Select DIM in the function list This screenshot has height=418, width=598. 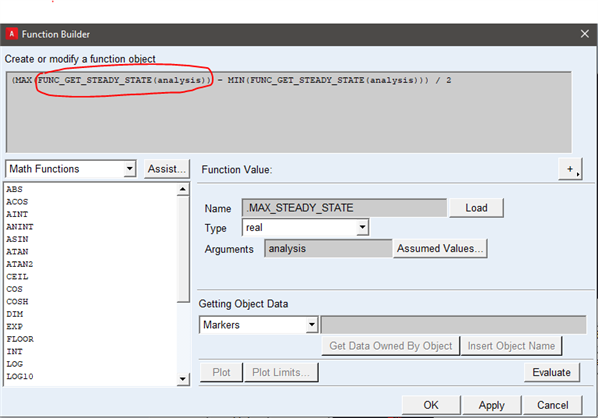click(x=14, y=314)
